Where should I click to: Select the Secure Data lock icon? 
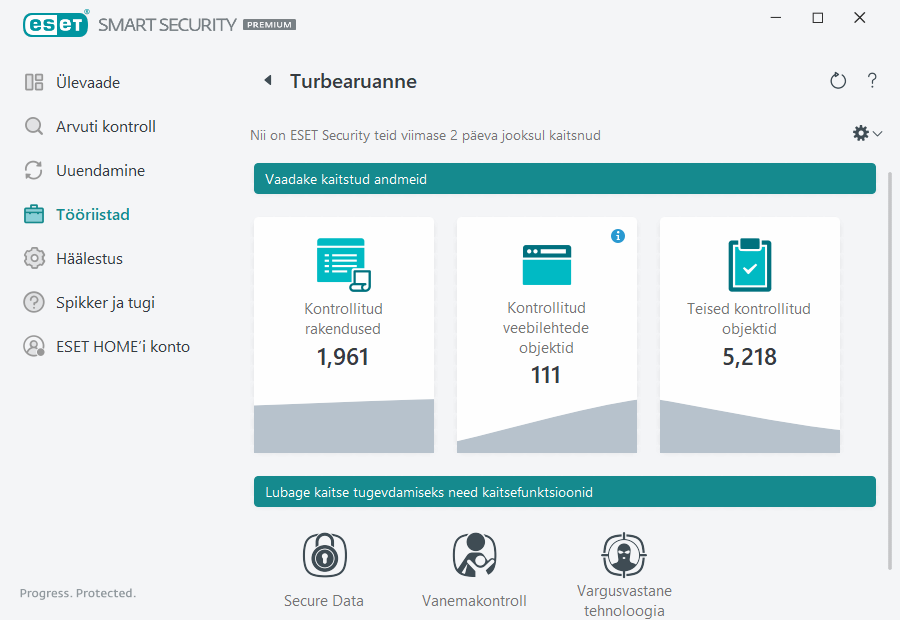[x=323, y=555]
